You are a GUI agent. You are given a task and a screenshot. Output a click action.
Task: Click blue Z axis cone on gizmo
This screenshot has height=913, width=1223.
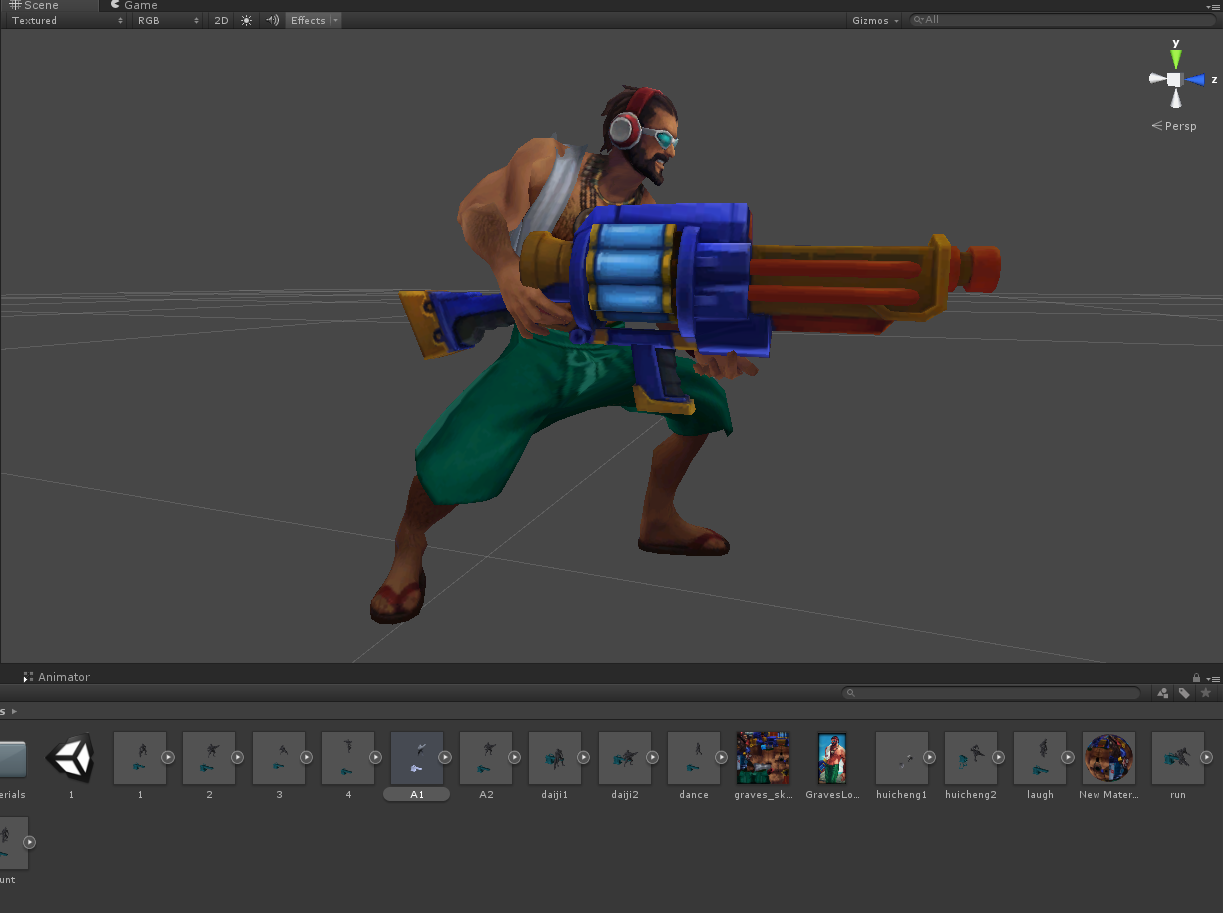[1196, 79]
